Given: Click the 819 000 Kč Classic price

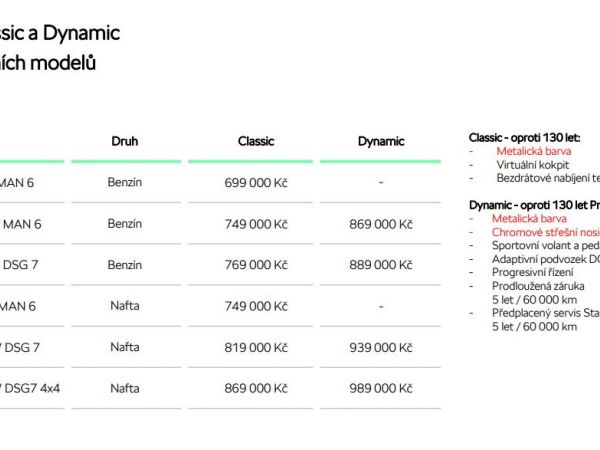Looking at the screenshot, I should pos(256,347).
